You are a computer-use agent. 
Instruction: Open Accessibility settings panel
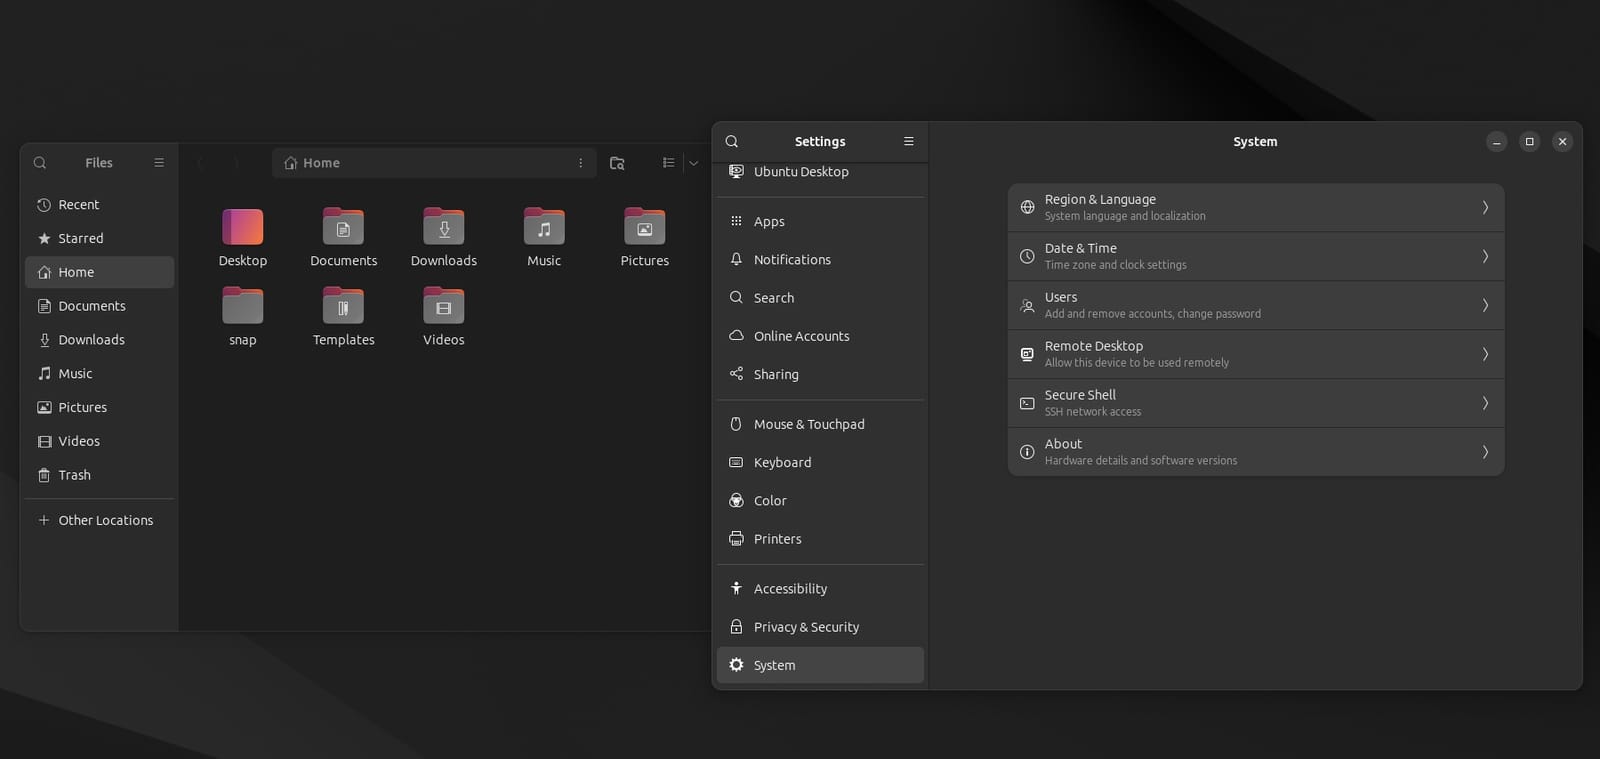[x=820, y=588]
